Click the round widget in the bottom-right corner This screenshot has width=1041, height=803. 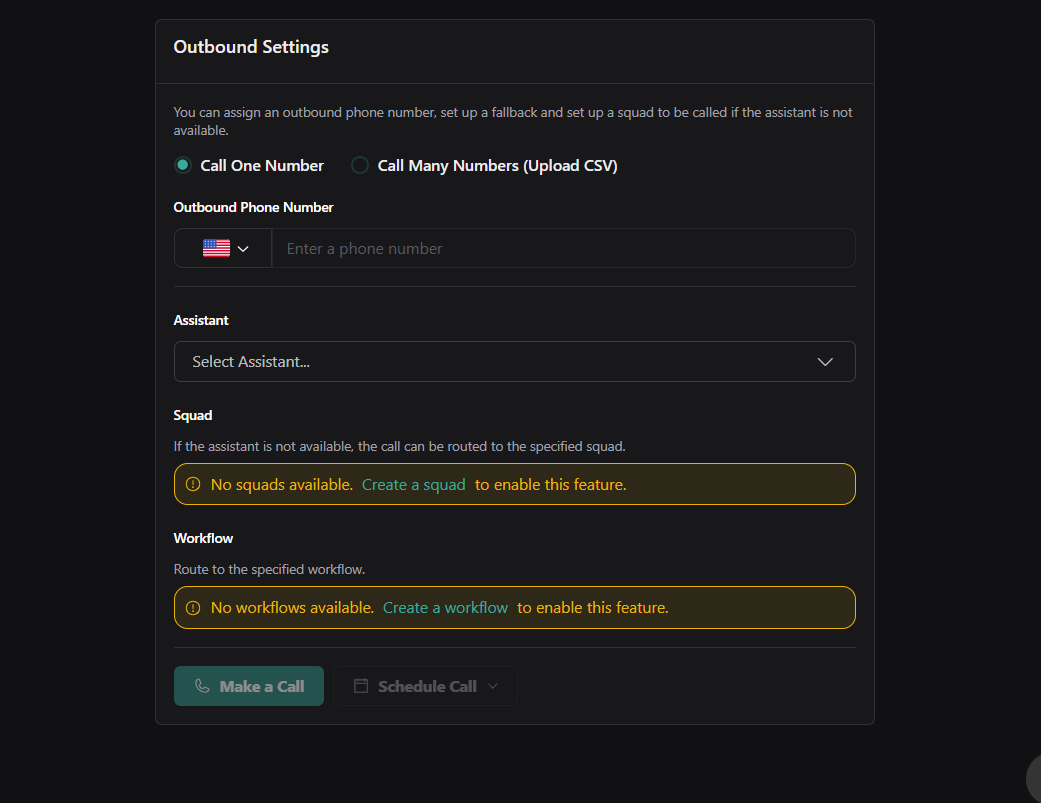(x=1033, y=778)
